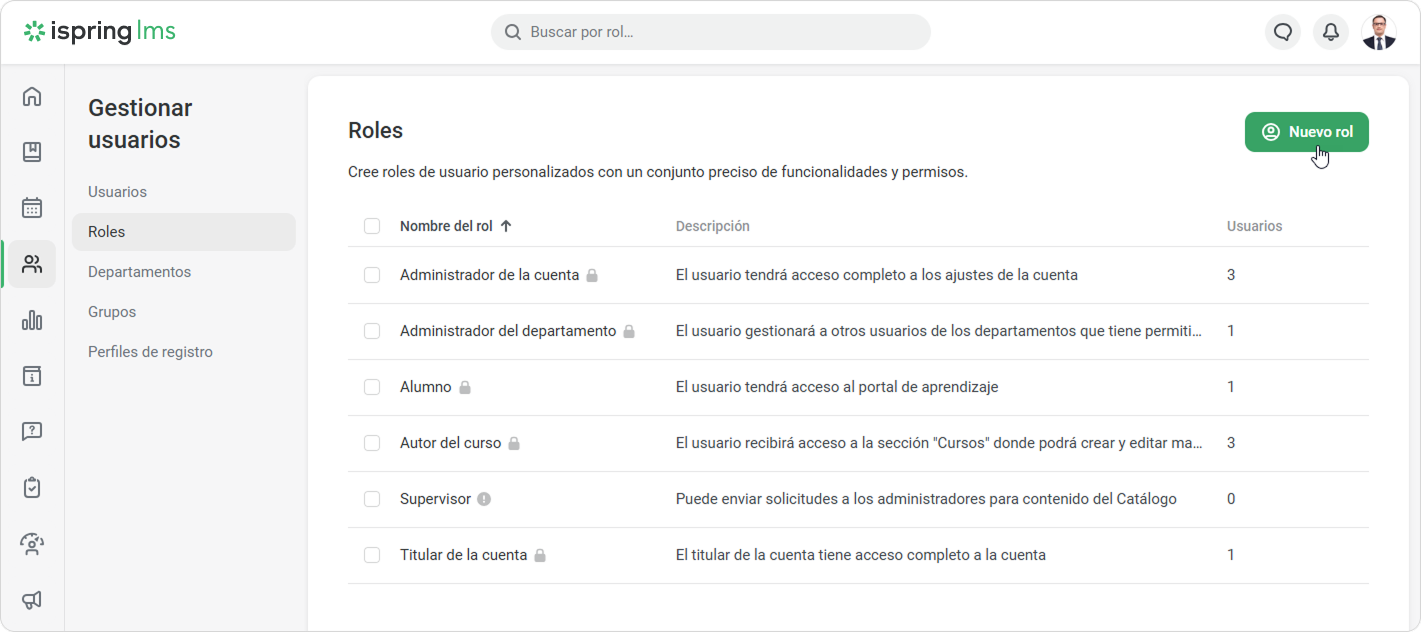The image size is (1421, 632).
Task: Open the calendar icon in sidebar
Action: pos(32,208)
